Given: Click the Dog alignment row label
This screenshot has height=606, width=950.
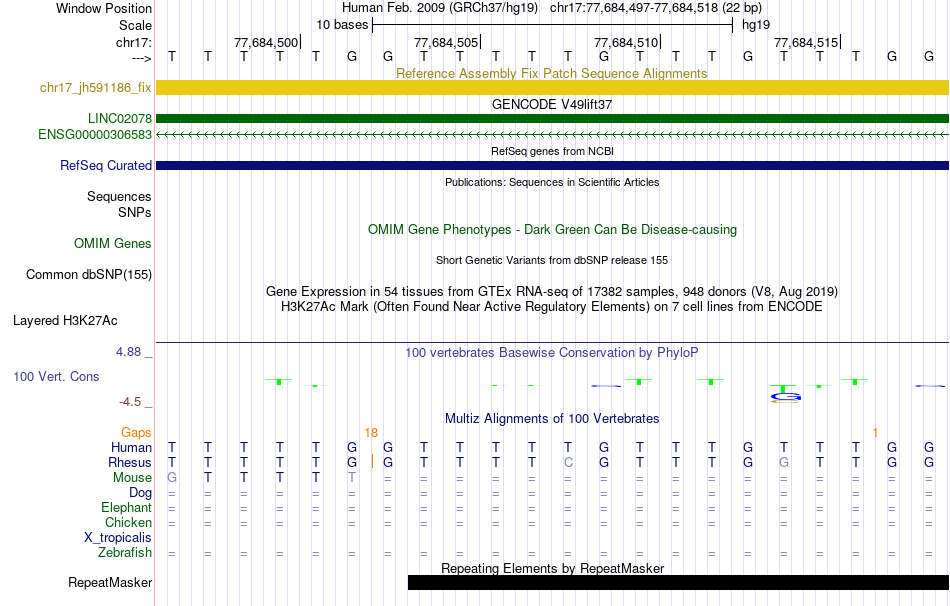Looking at the screenshot, I should [x=140, y=493].
